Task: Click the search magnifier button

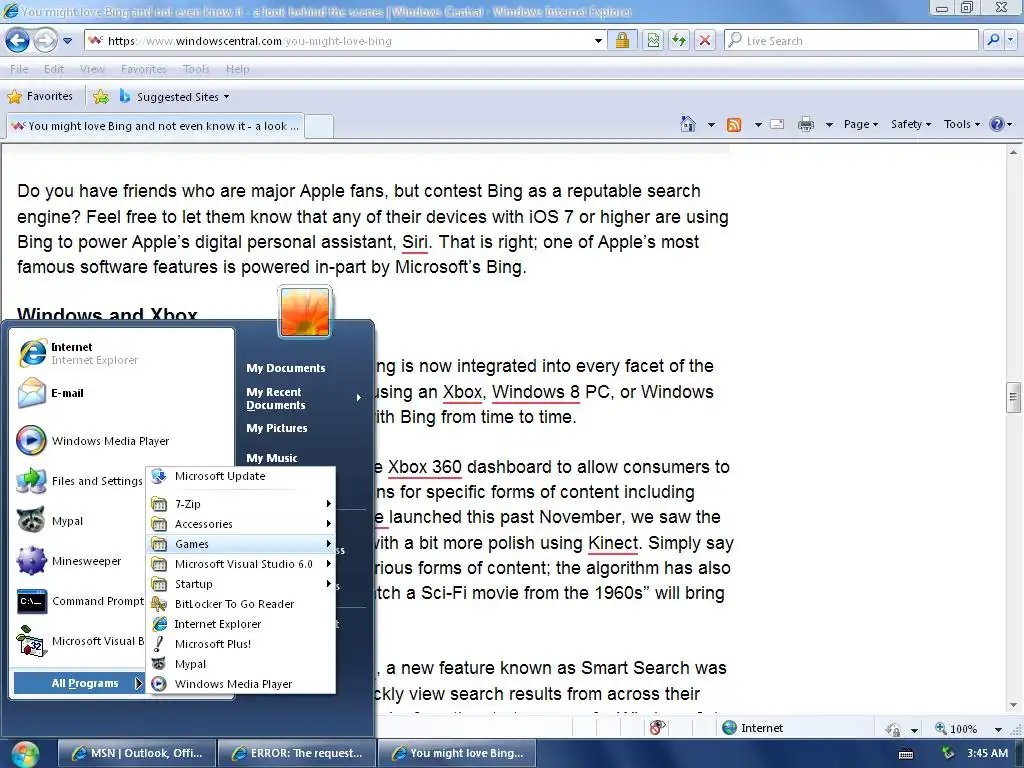Action: (993, 40)
